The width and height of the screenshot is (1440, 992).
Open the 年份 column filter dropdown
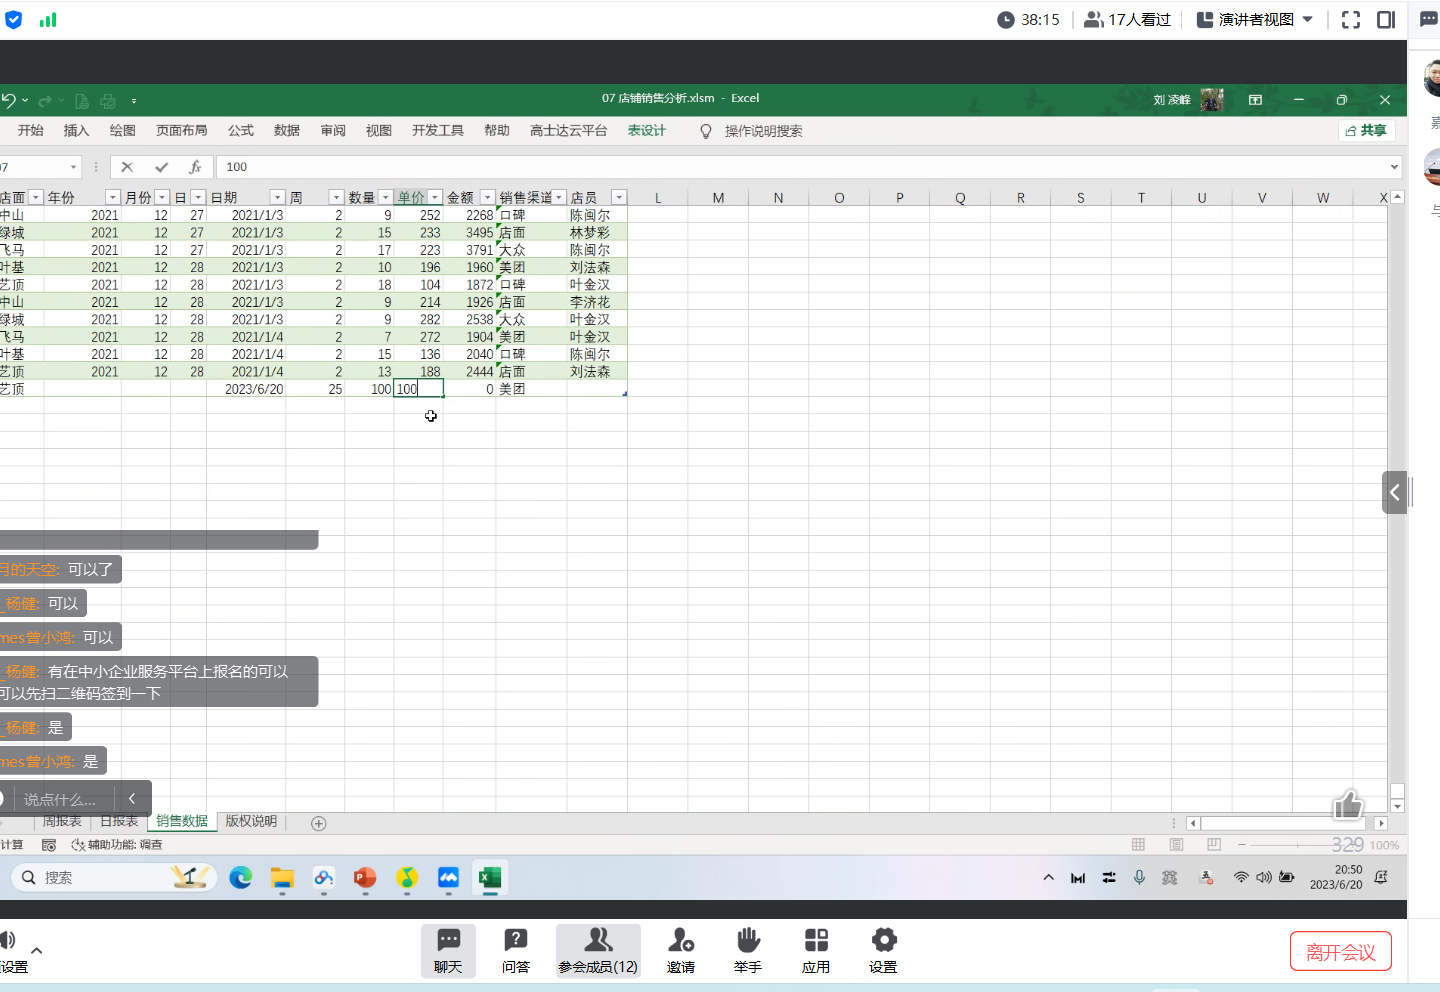[x=113, y=198]
